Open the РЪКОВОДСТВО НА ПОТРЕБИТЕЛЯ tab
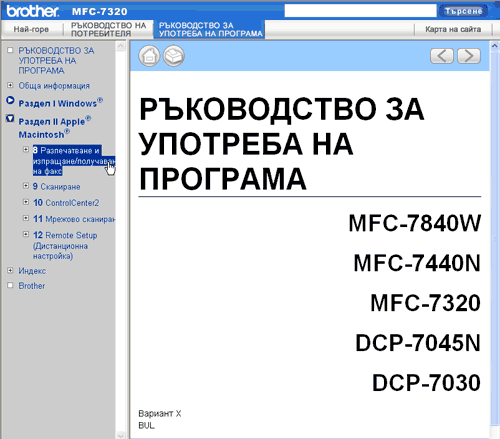 [108, 29]
